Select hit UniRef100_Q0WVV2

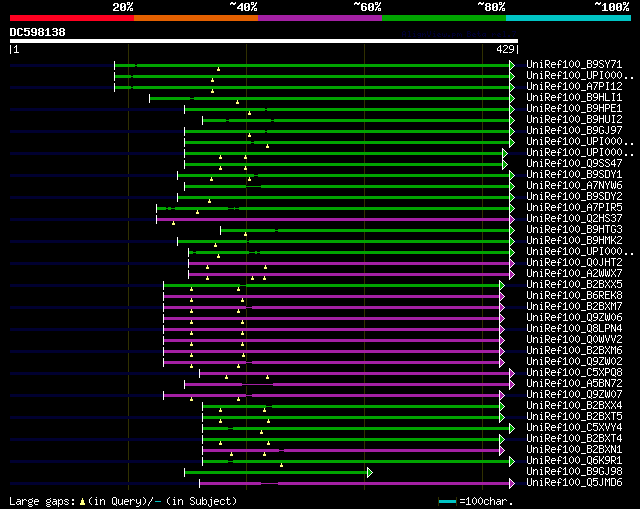point(574,340)
